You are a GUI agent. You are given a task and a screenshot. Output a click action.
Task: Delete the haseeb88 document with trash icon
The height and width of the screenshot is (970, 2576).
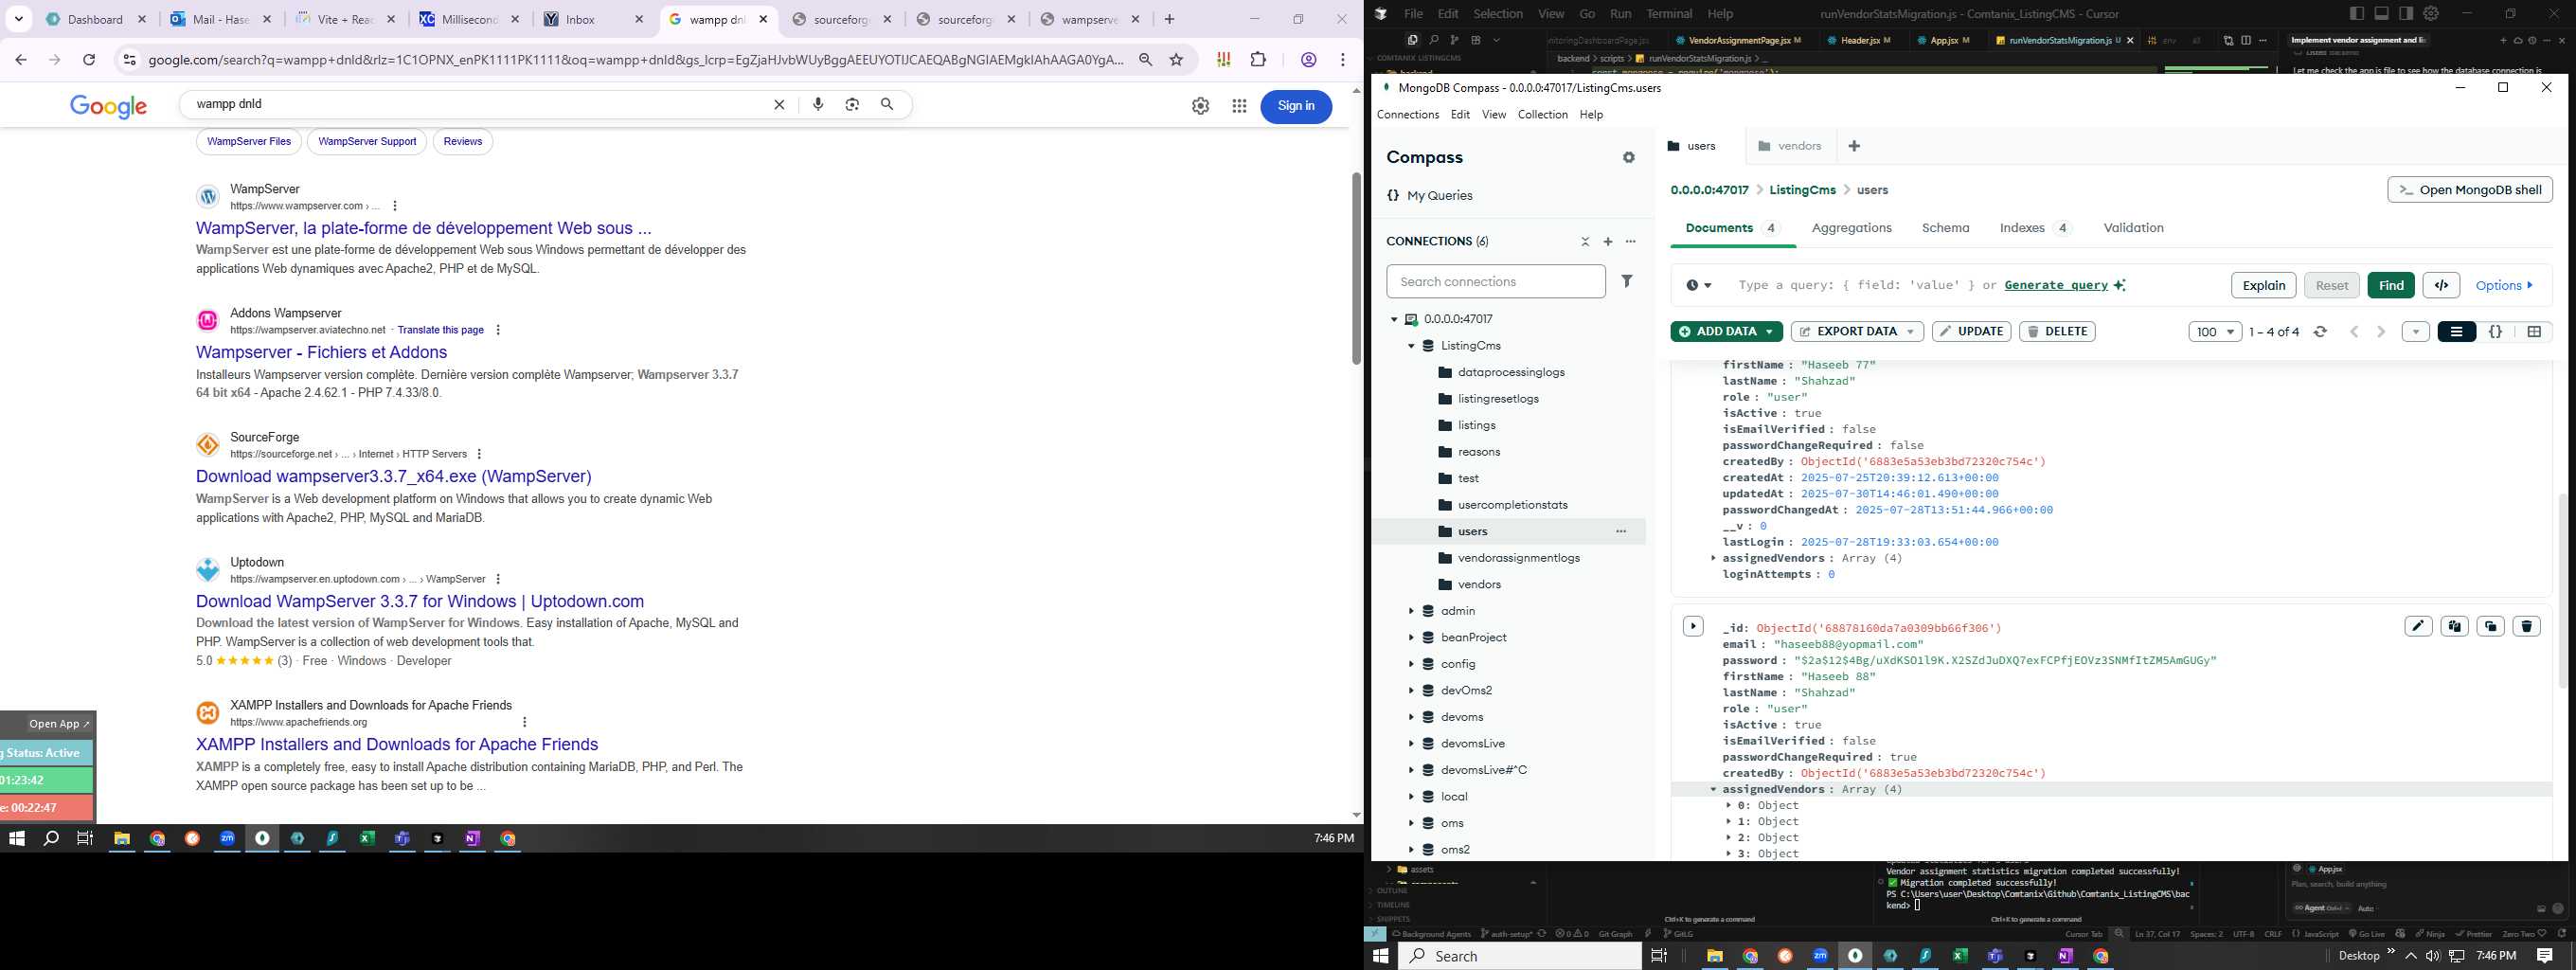pyautogui.click(x=2526, y=626)
